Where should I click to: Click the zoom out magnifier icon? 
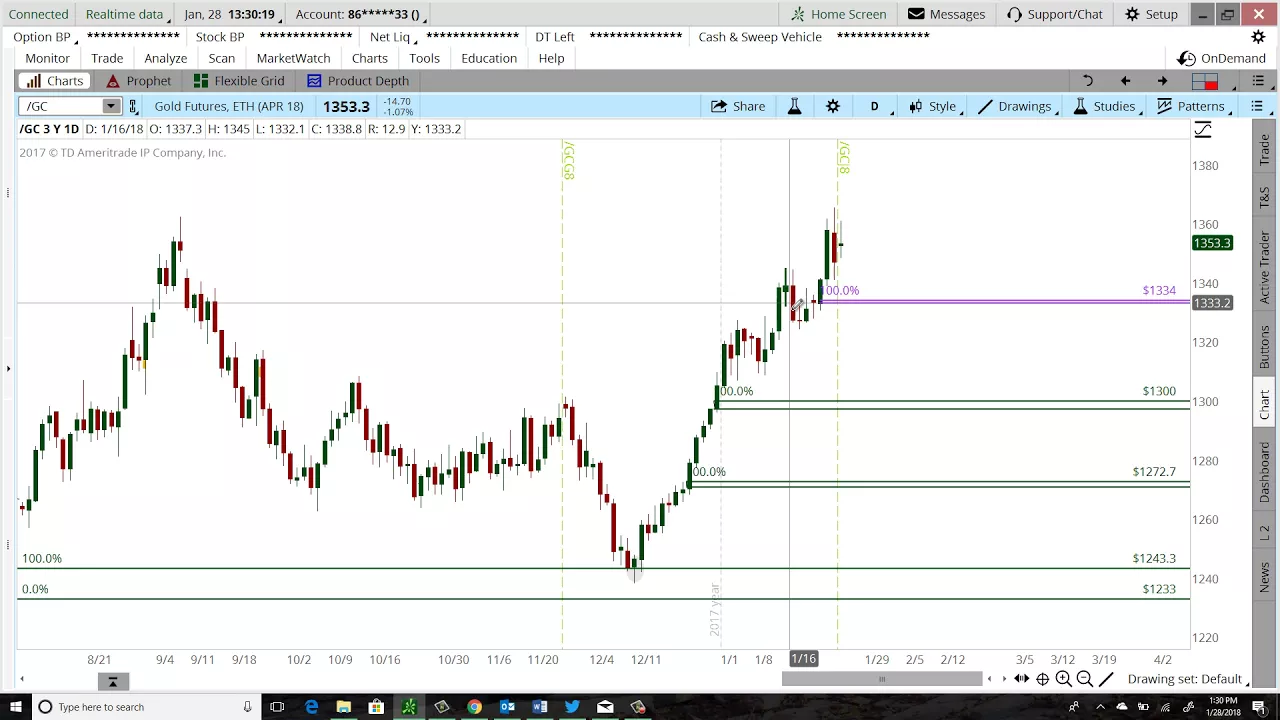click(x=1084, y=680)
